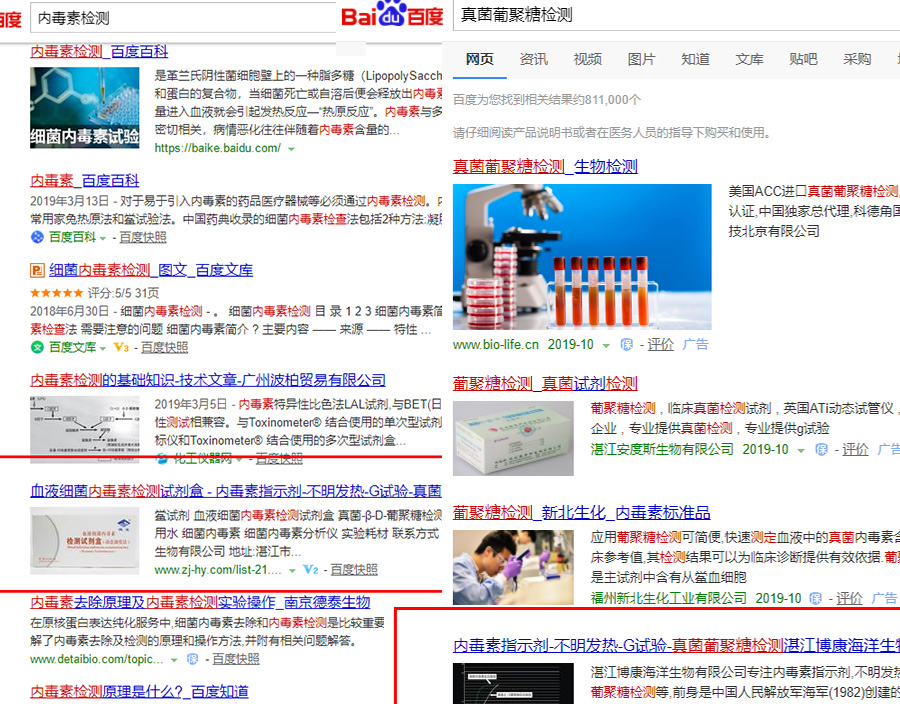Open the 广州波柏贸易有限公司 内毒素检测的基础知识 link
Screen dimensions: 900x704
click(x=208, y=380)
